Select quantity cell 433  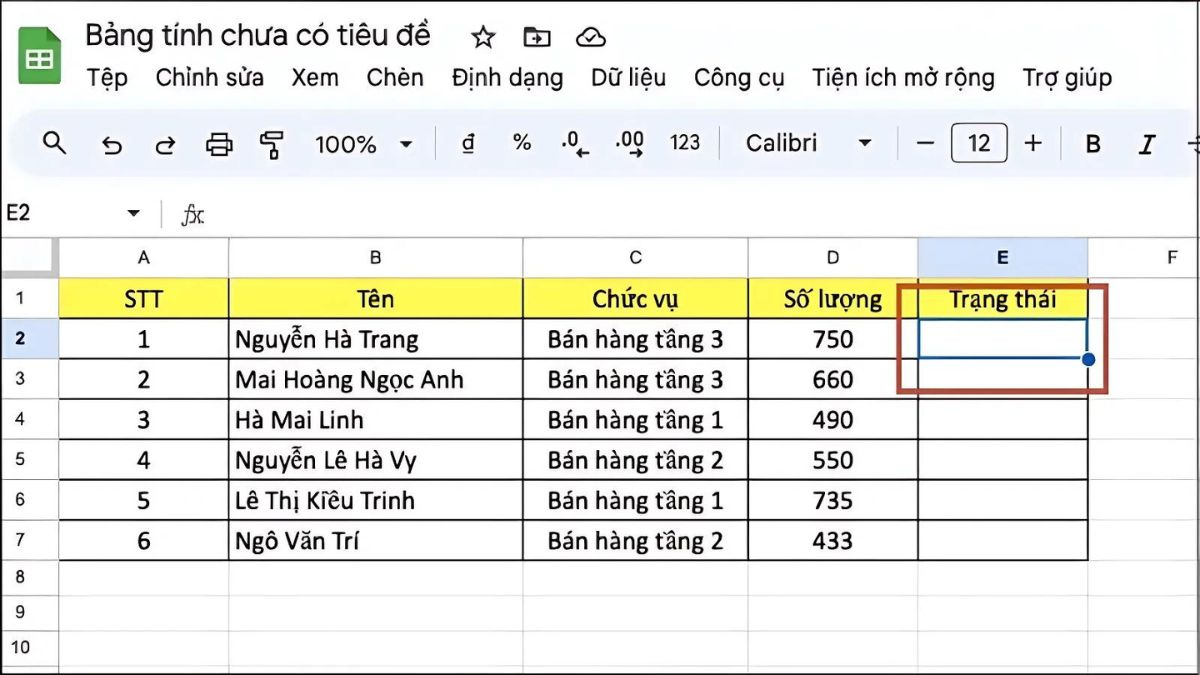(833, 541)
